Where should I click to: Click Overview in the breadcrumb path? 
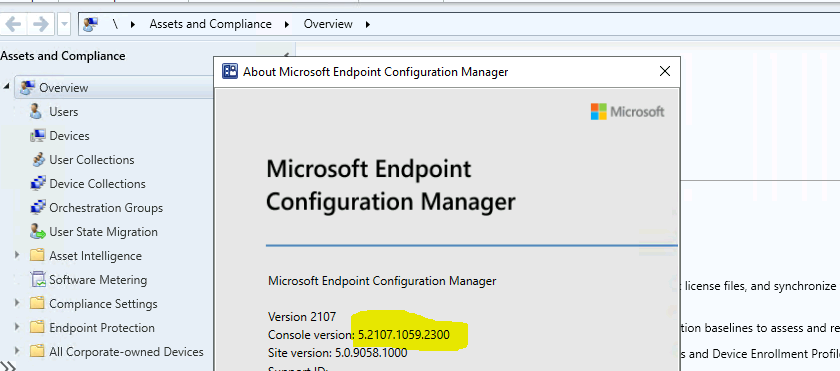tap(328, 24)
